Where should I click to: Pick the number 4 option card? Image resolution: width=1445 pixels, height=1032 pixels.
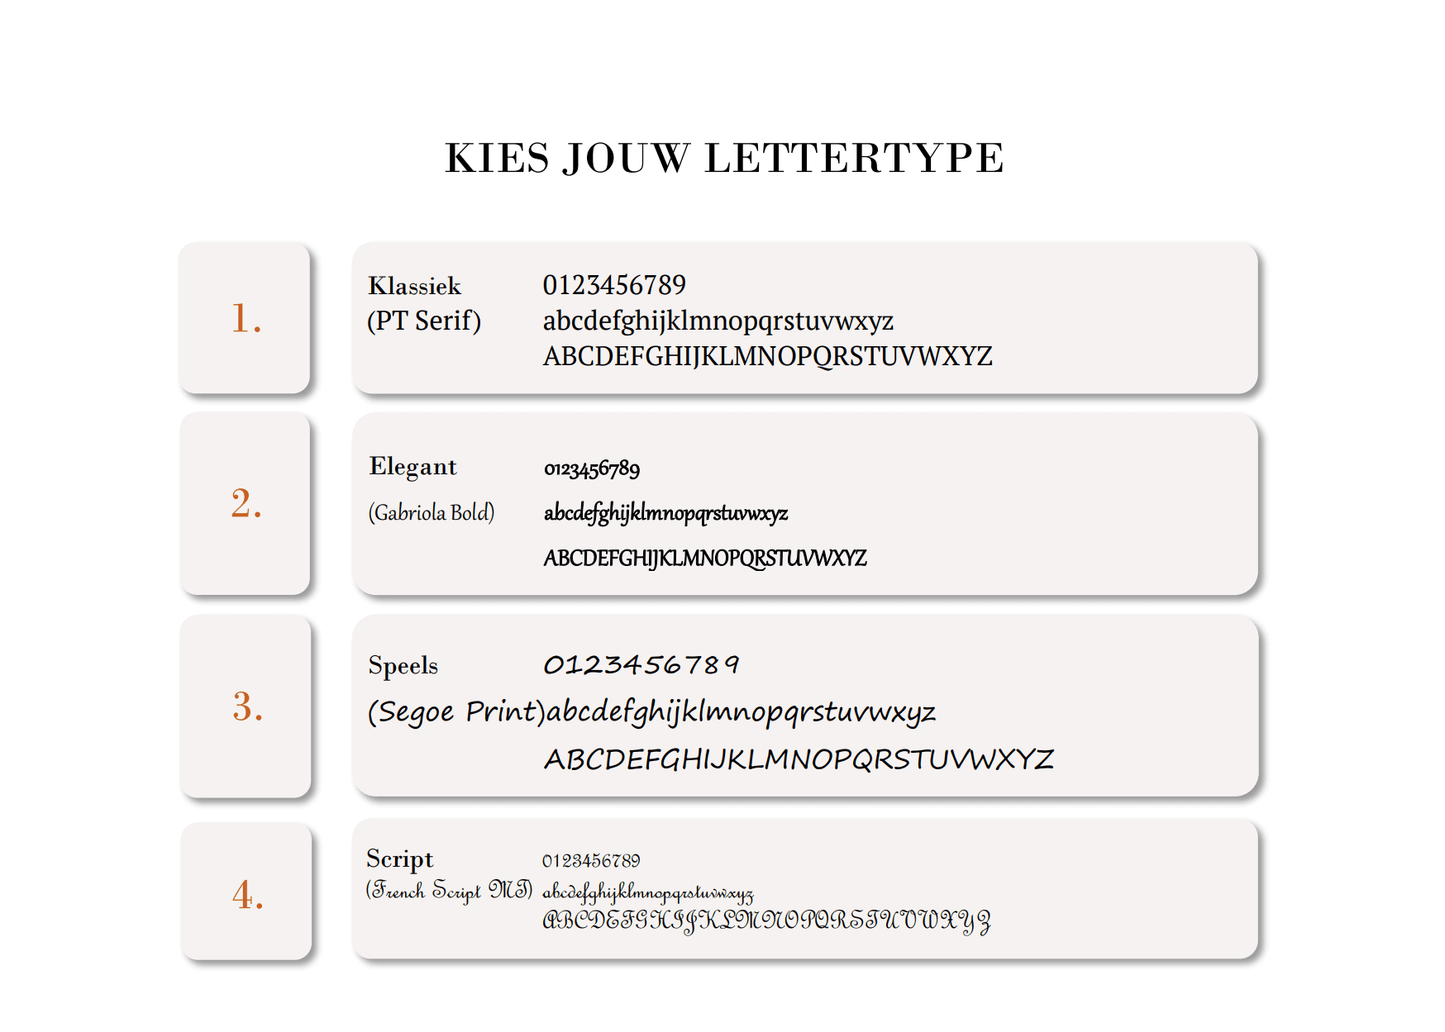247,893
